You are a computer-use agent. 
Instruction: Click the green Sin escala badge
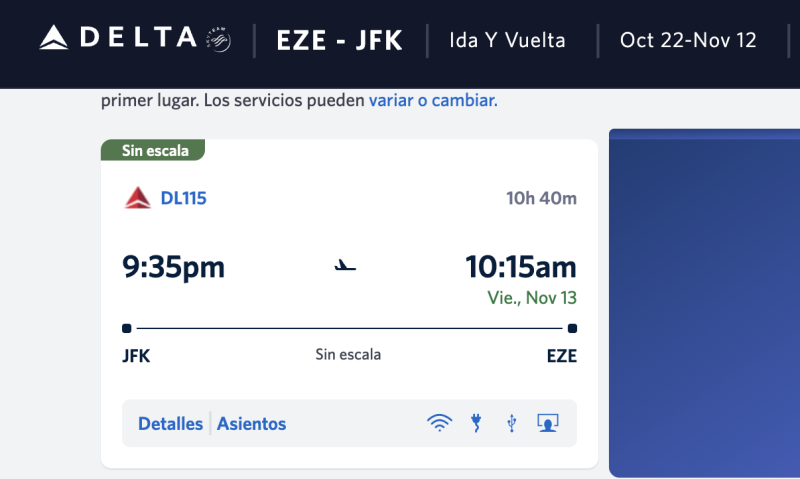coord(153,151)
